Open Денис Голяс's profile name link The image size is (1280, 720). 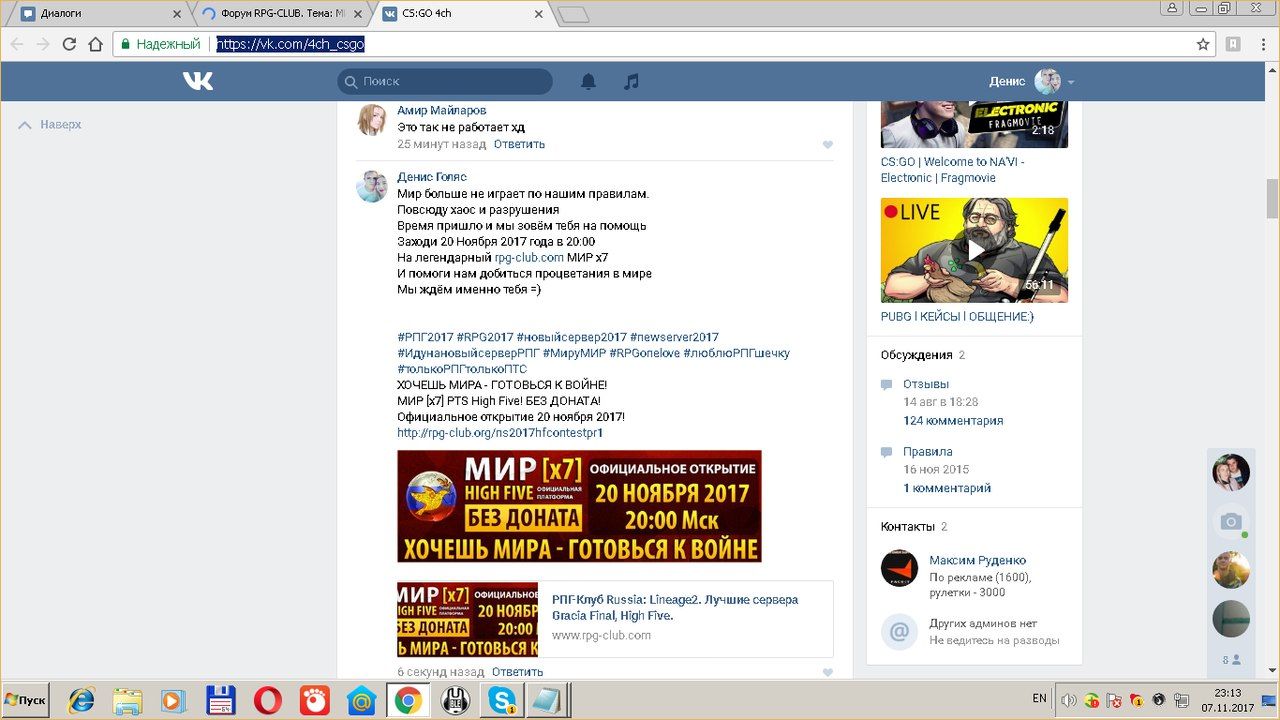click(432, 178)
